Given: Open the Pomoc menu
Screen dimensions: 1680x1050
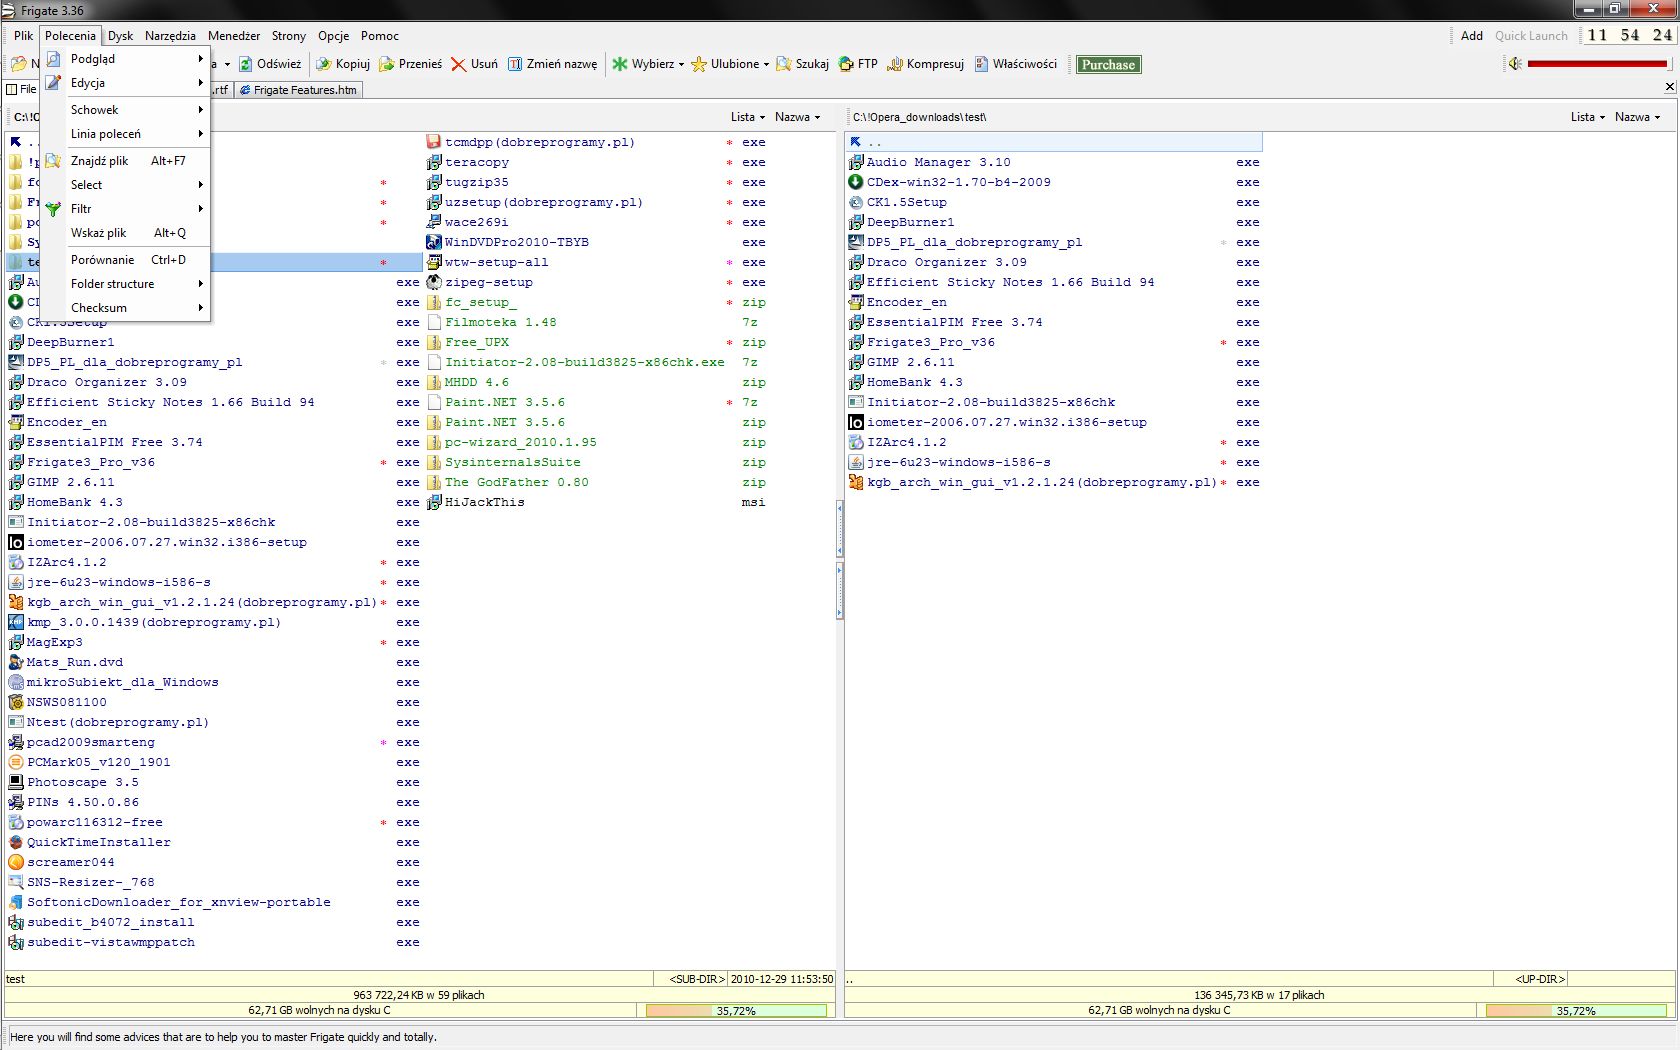Looking at the screenshot, I should click(380, 36).
